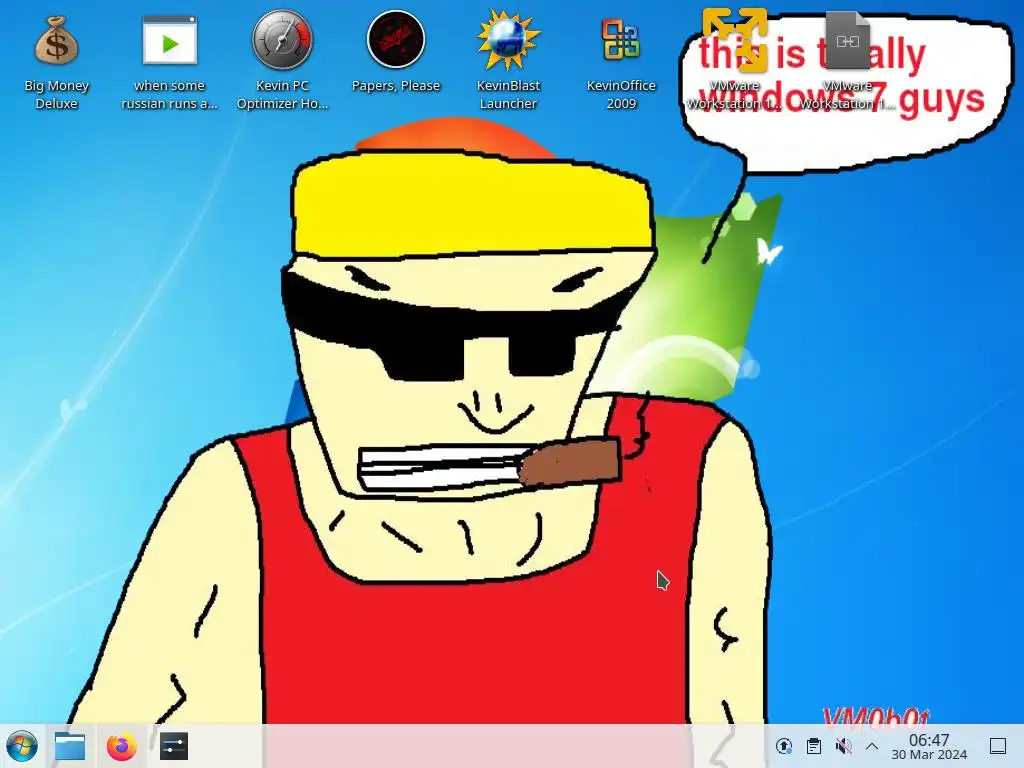Launch Kevin PC Optimizer from the desktop

pos(282,60)
